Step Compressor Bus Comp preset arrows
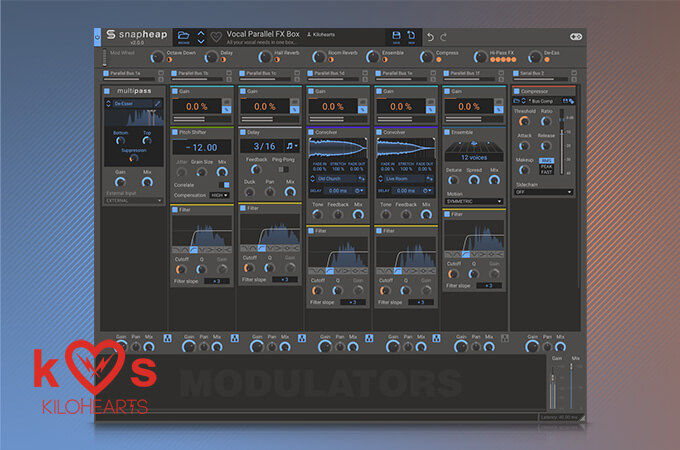 (523, 101)
